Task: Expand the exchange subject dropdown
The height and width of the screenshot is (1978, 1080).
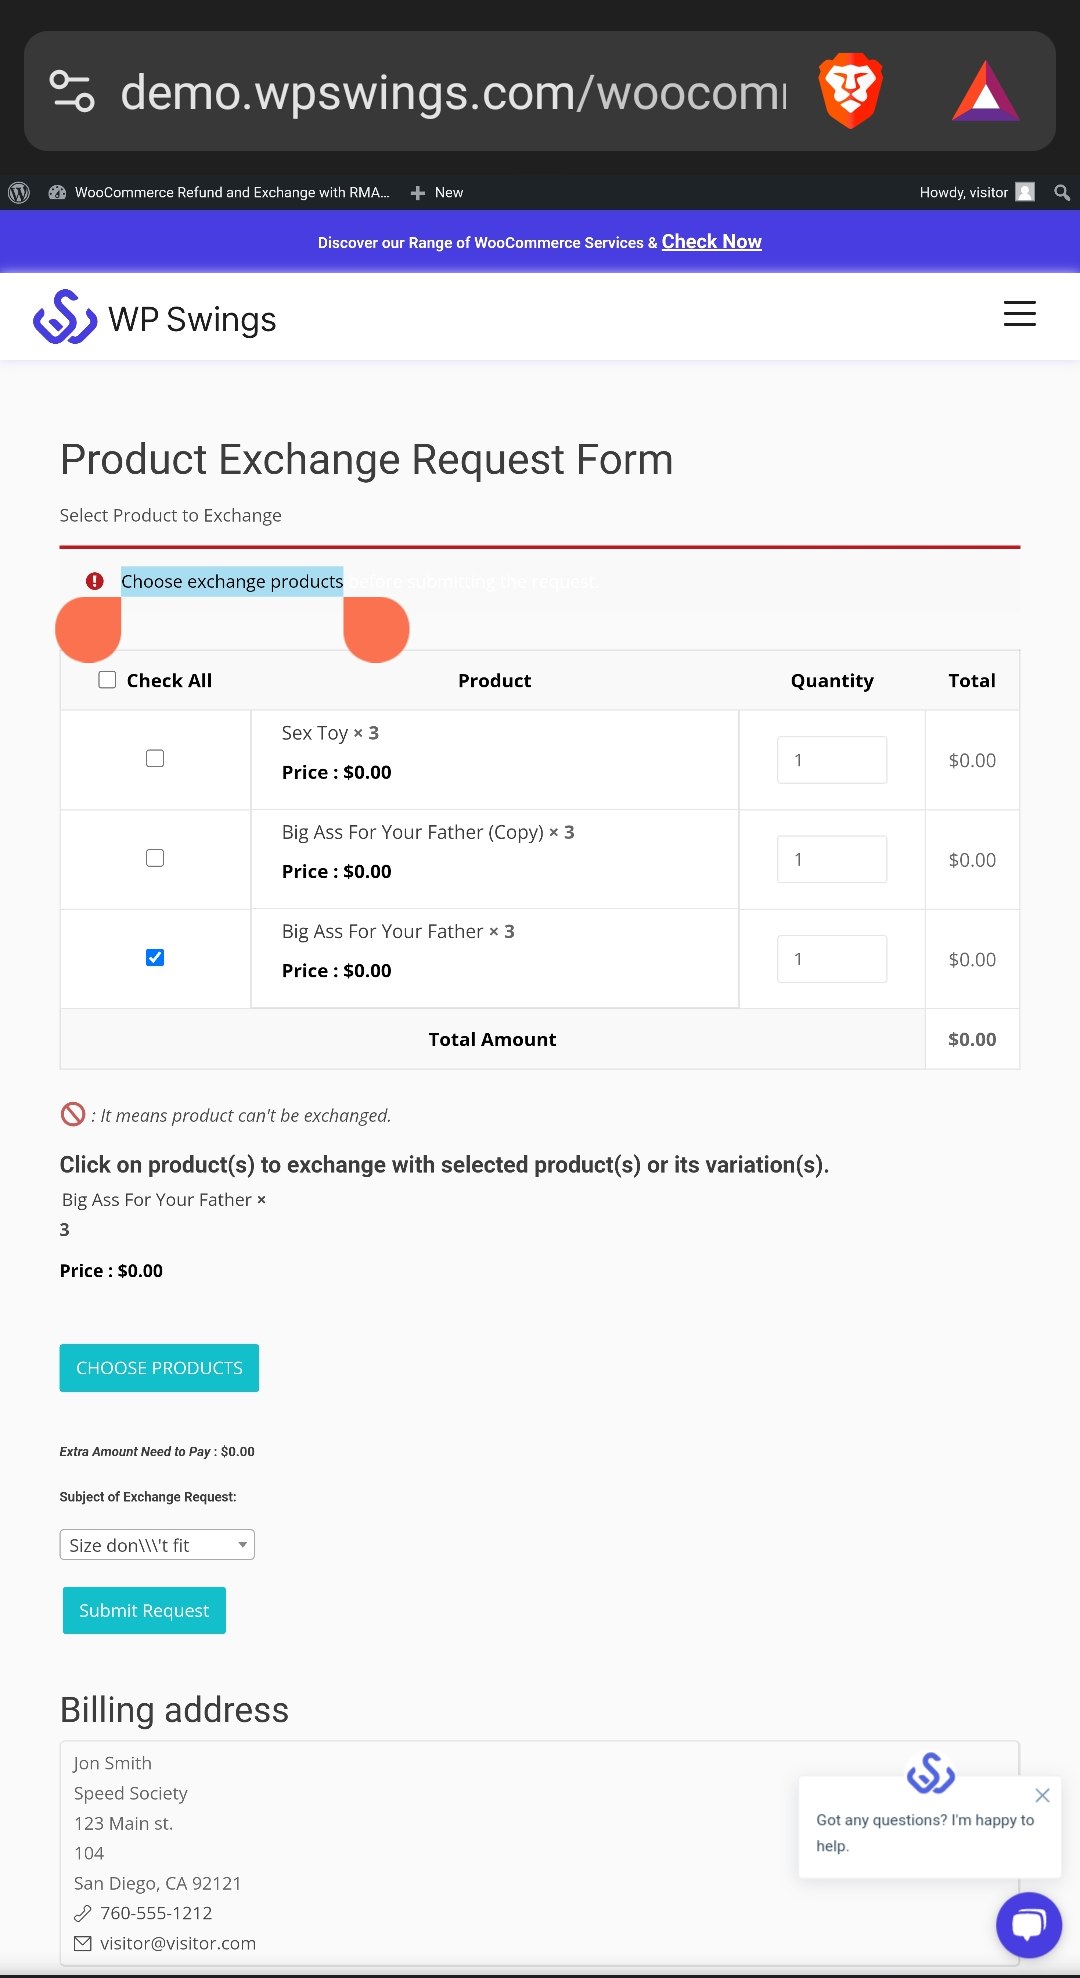Action: [x=157, y=1545]
